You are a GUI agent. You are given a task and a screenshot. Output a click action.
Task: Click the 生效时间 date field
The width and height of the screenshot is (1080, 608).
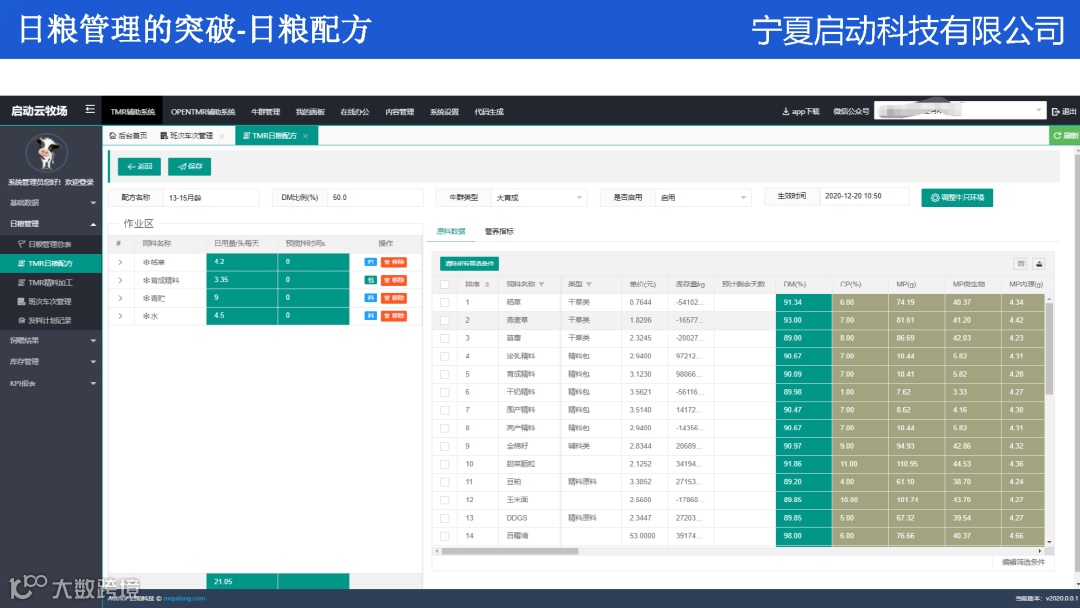864,196
